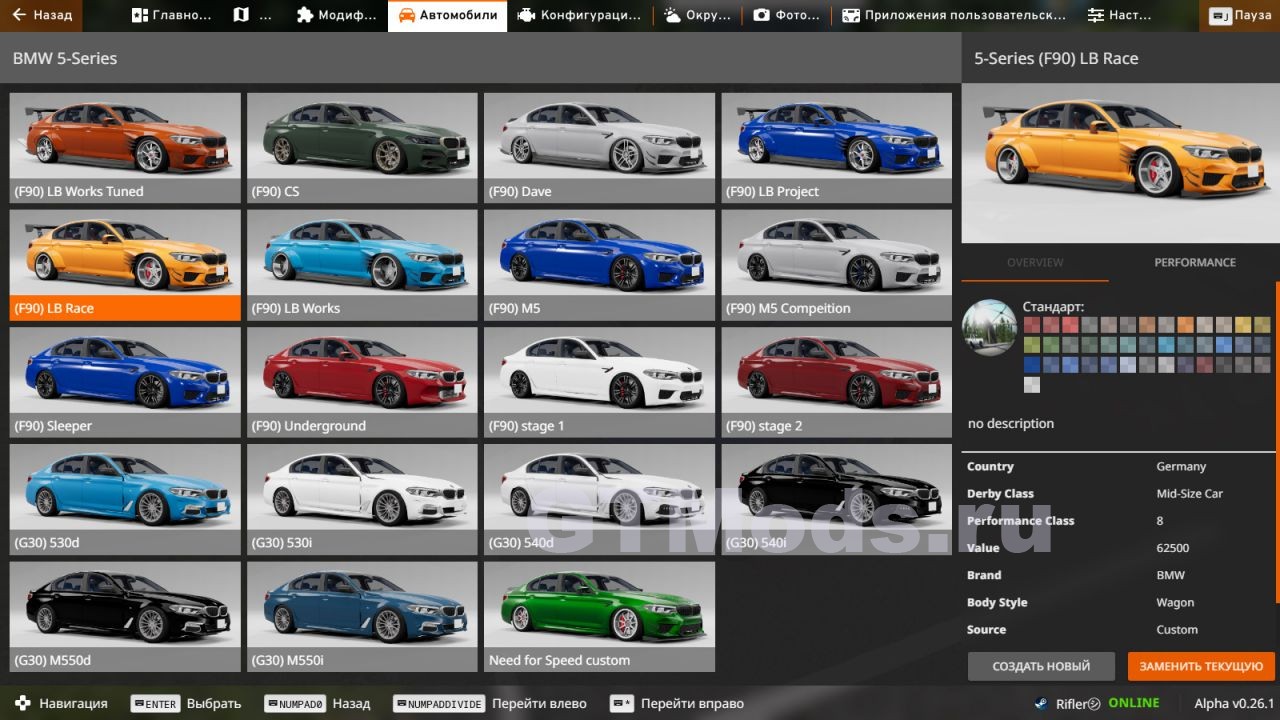Choose the (F90) Dave configuration

pyautogui.click(x=599, y=148)
